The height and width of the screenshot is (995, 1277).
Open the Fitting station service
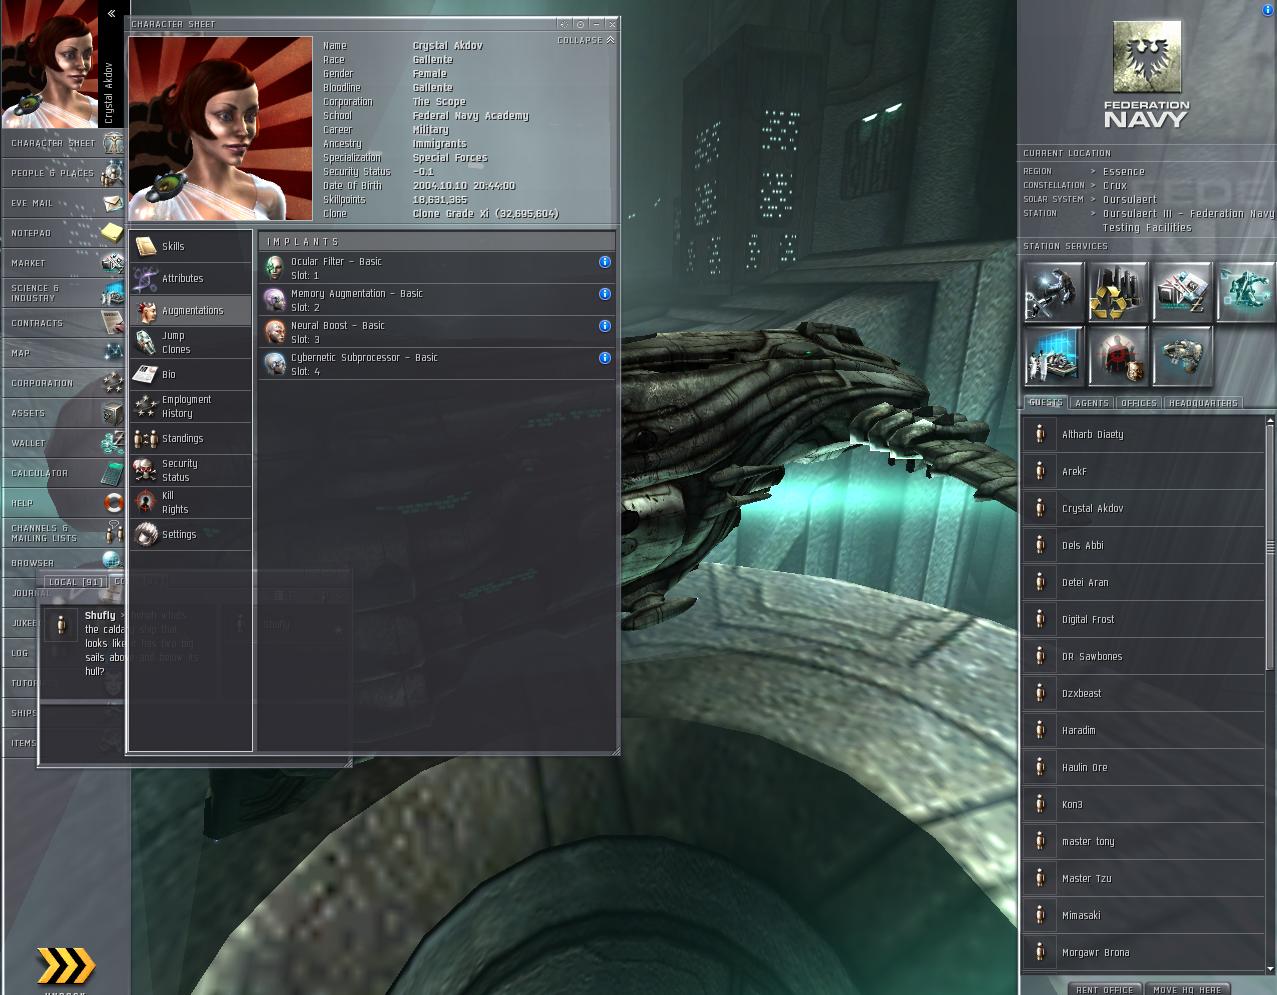click(x=1246, y=291)
